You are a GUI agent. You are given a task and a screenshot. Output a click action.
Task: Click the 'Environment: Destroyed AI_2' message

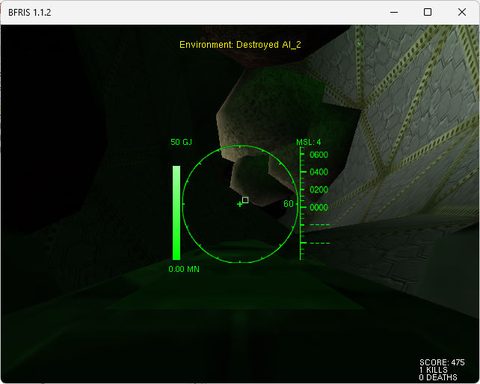click(x=240, y=45)
